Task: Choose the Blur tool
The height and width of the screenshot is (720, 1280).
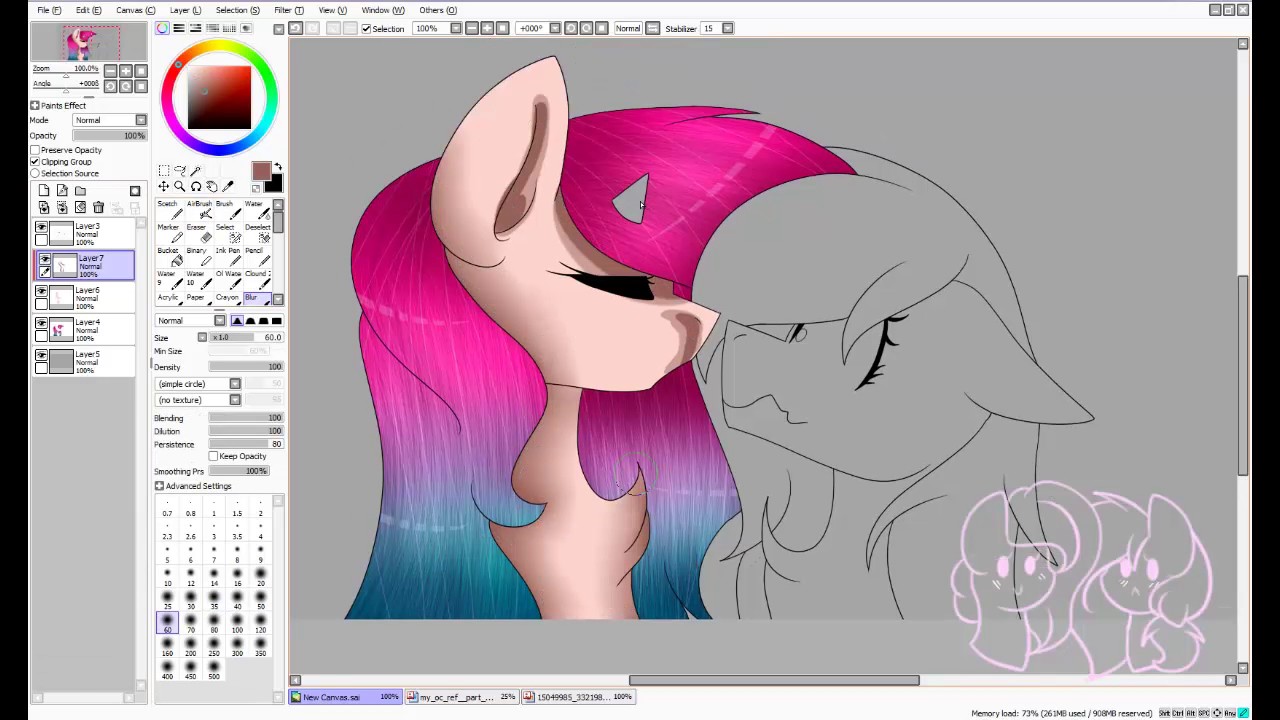Action: 257,298
